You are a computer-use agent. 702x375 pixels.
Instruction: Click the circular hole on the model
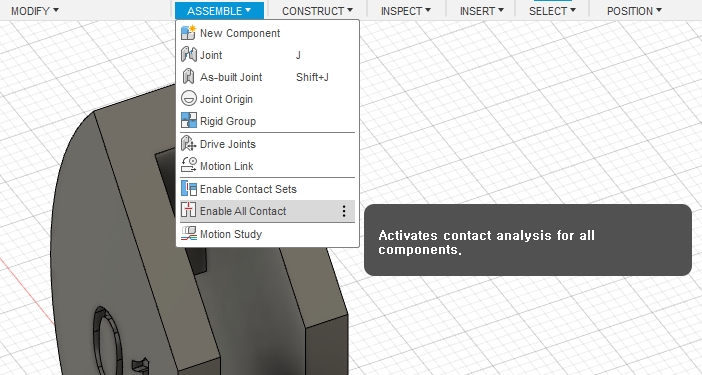point(108,342)
